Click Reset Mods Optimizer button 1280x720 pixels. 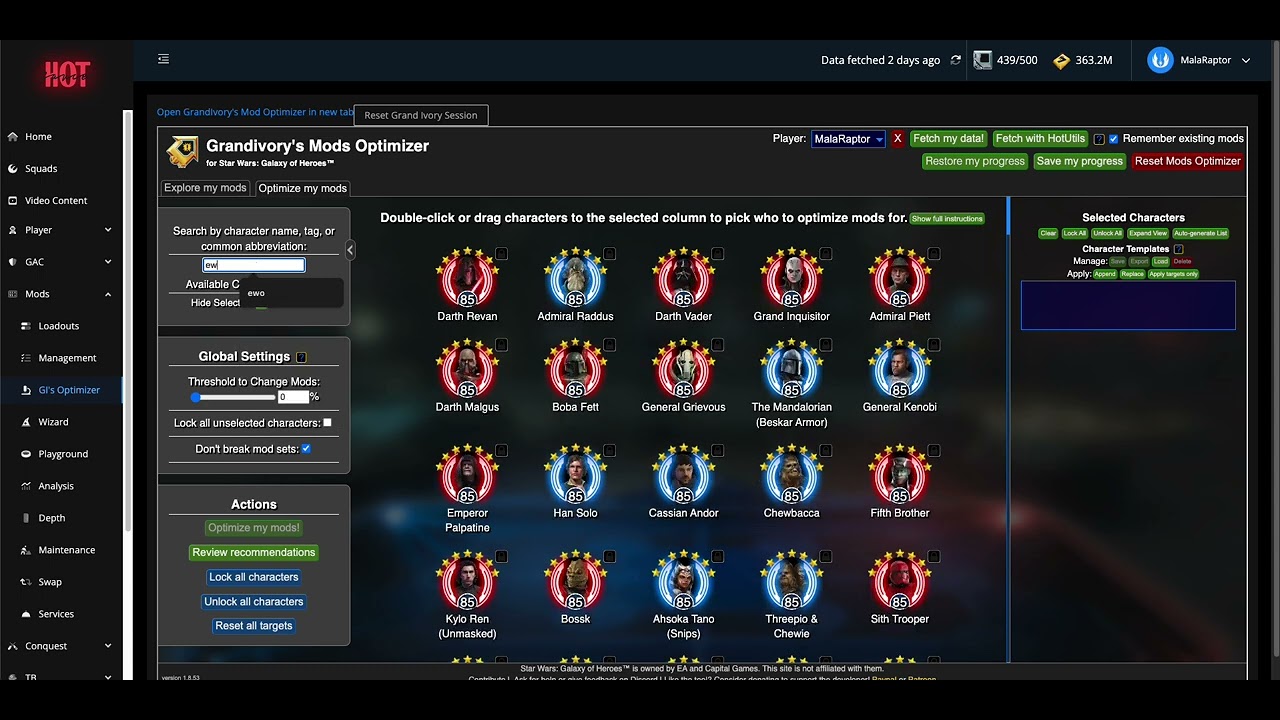pos(1188,161)
